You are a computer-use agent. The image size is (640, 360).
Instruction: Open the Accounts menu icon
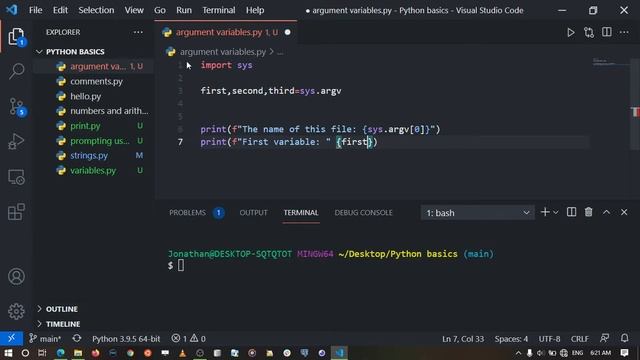[x=16, y=277]
